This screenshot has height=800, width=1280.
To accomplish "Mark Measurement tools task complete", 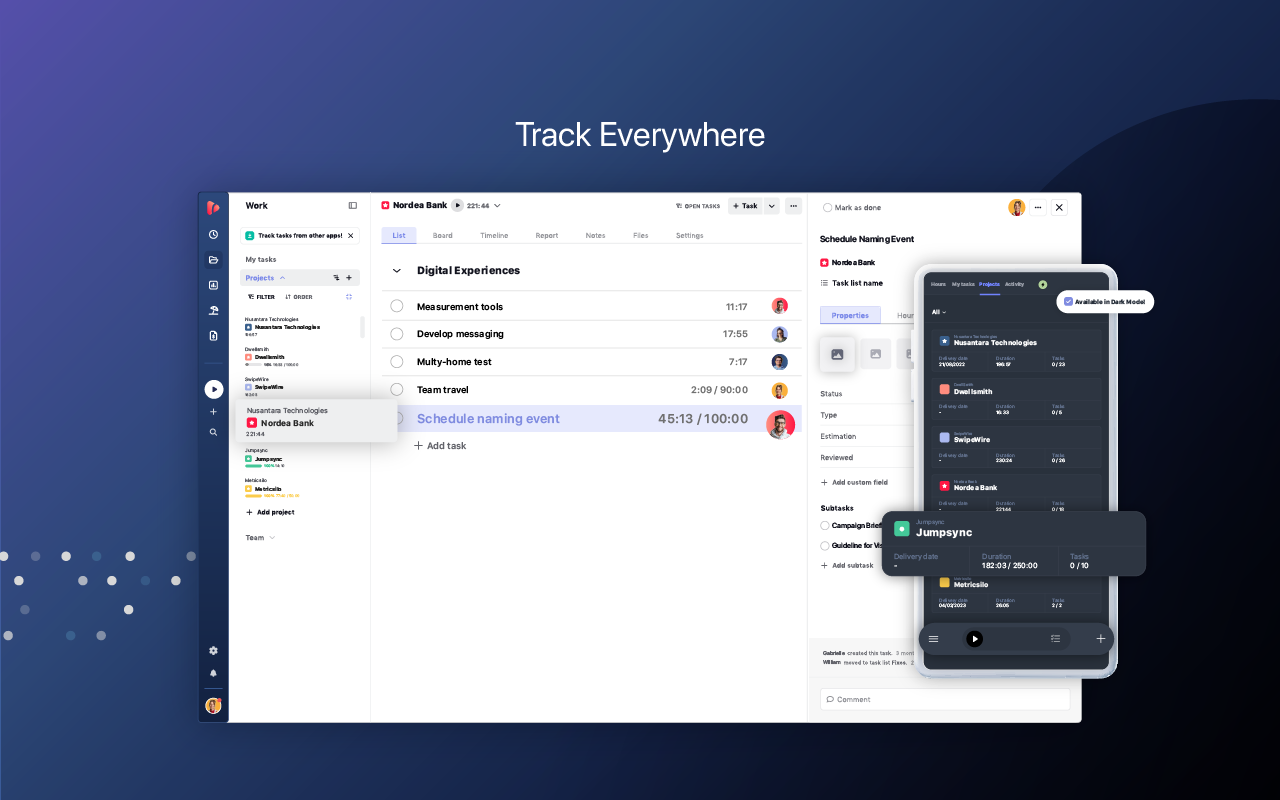I will 397,306.
